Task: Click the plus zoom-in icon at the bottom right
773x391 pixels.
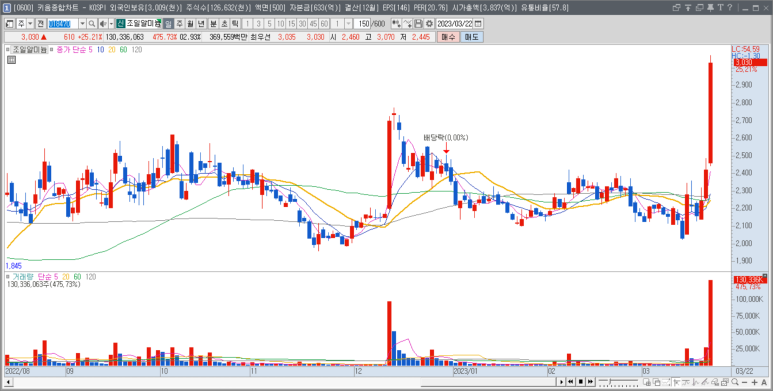Action: coord(755,382)
